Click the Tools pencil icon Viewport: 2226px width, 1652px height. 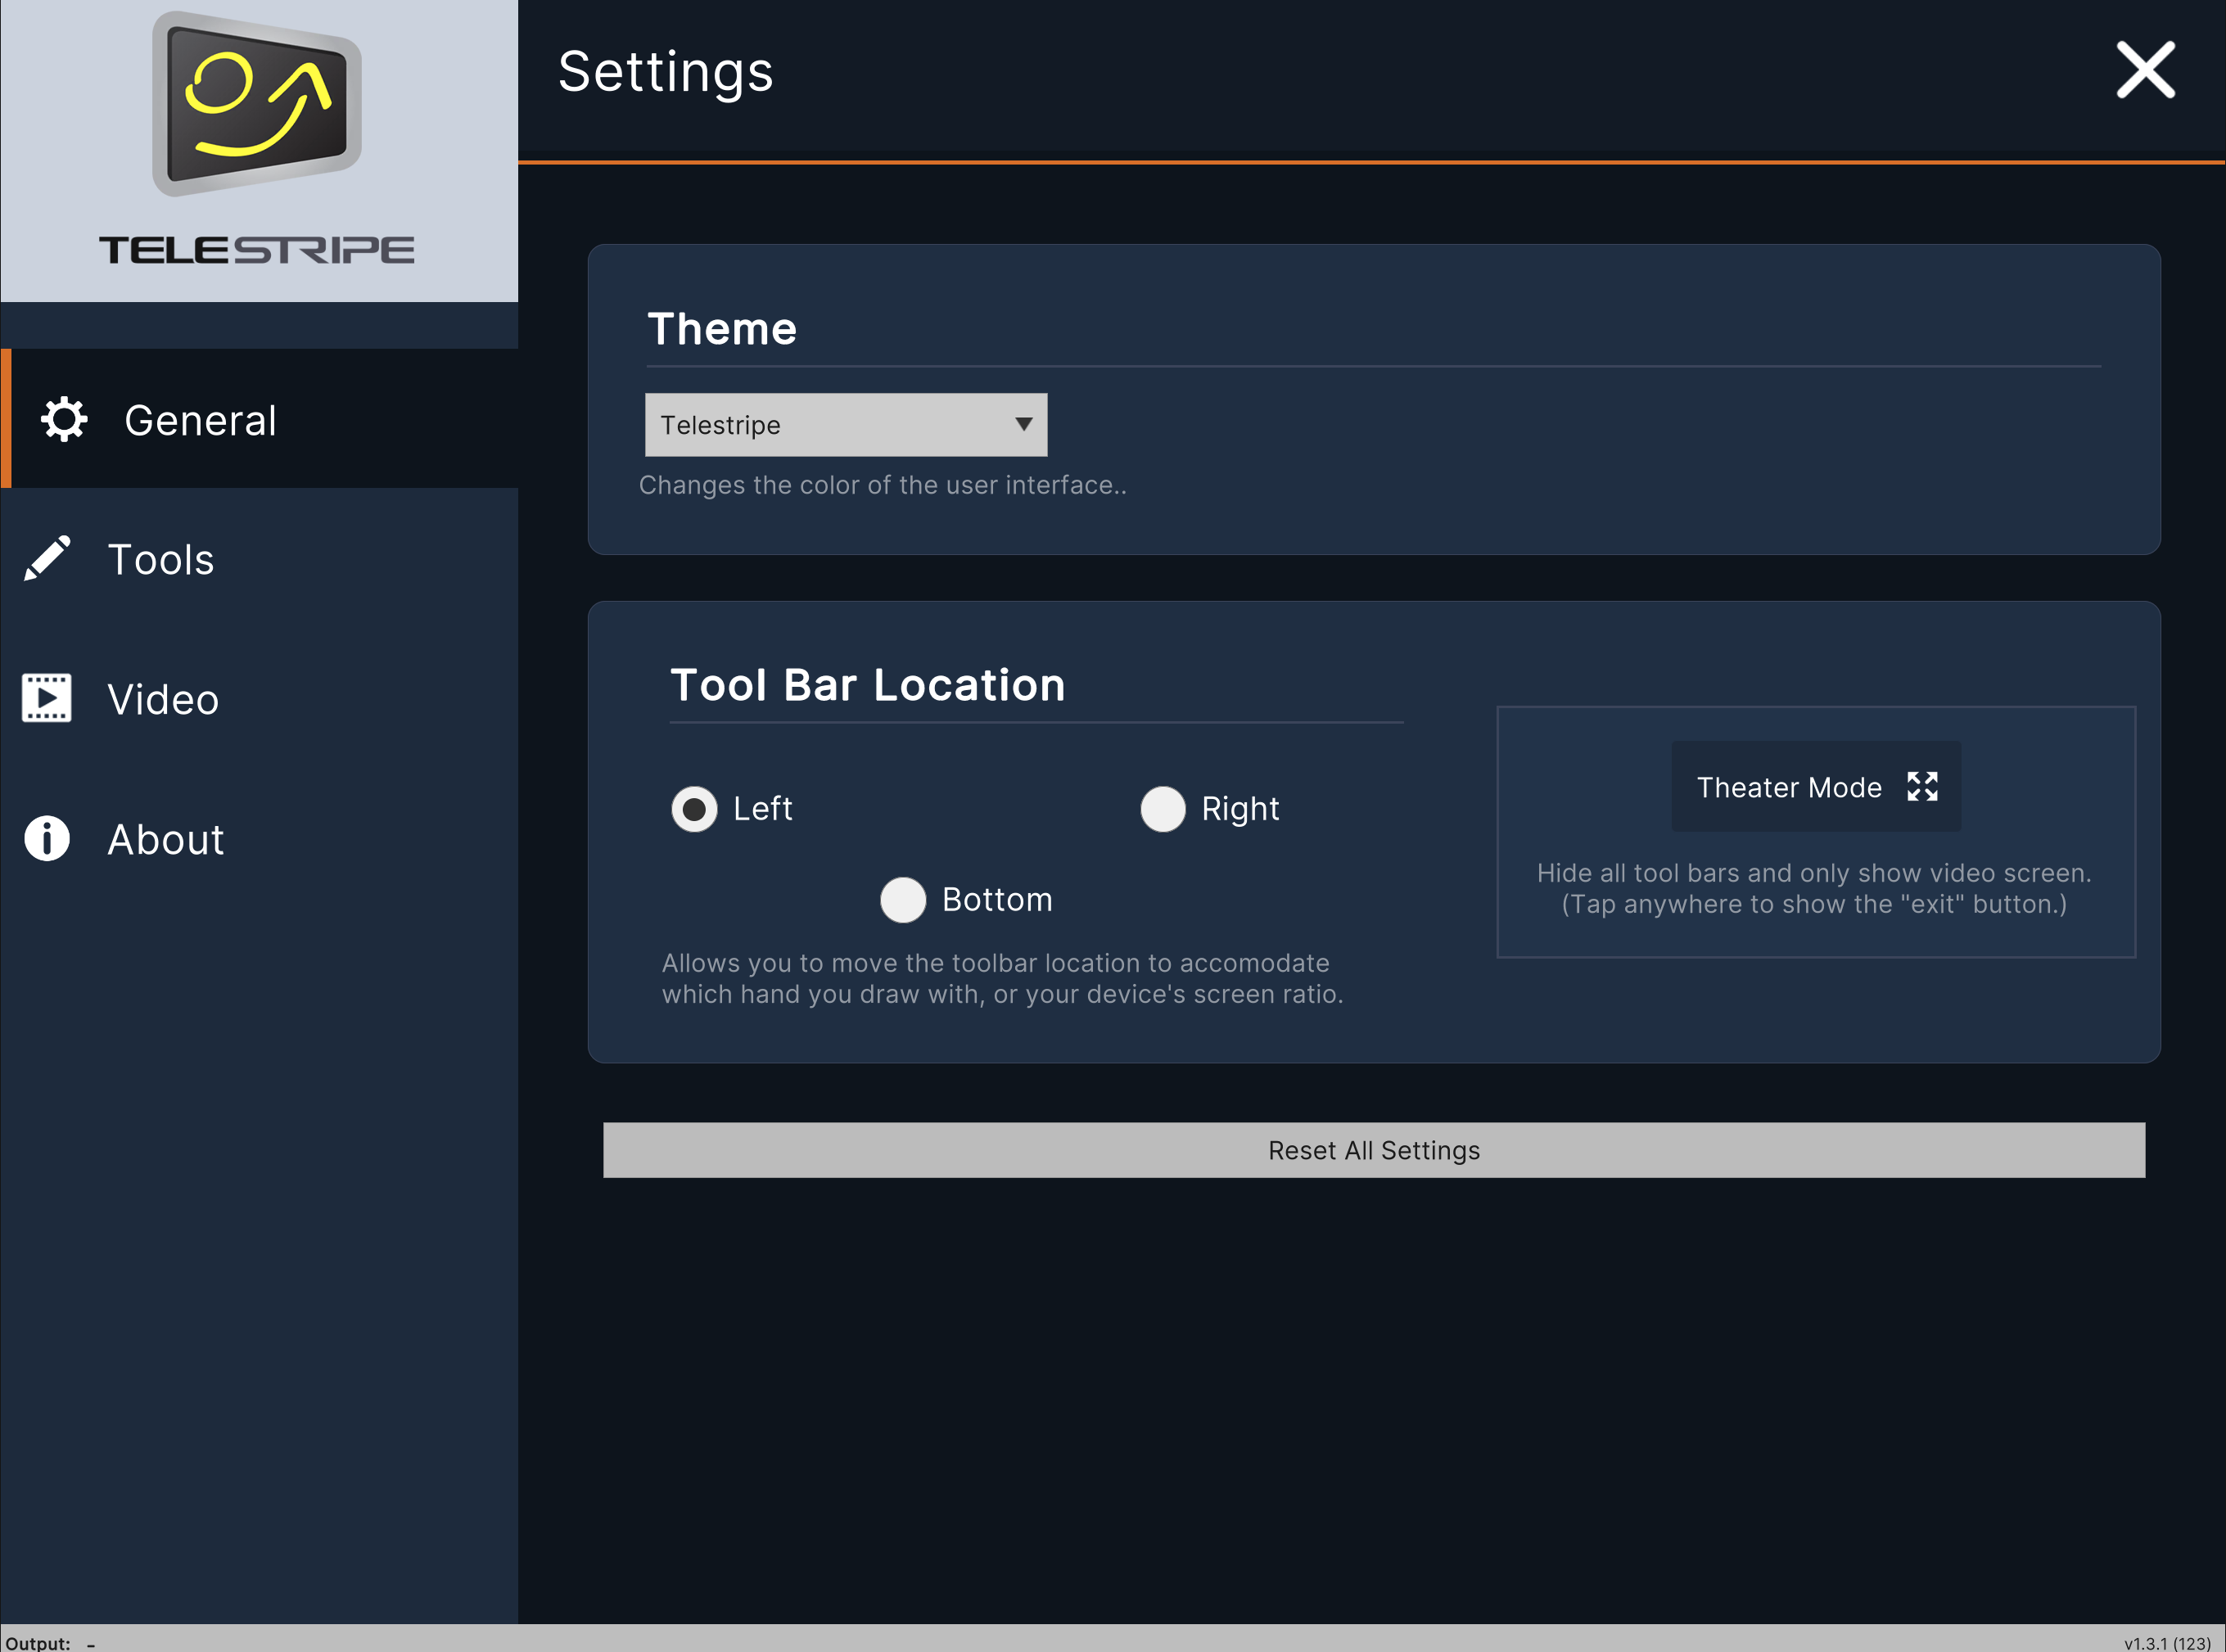(47, 559)
